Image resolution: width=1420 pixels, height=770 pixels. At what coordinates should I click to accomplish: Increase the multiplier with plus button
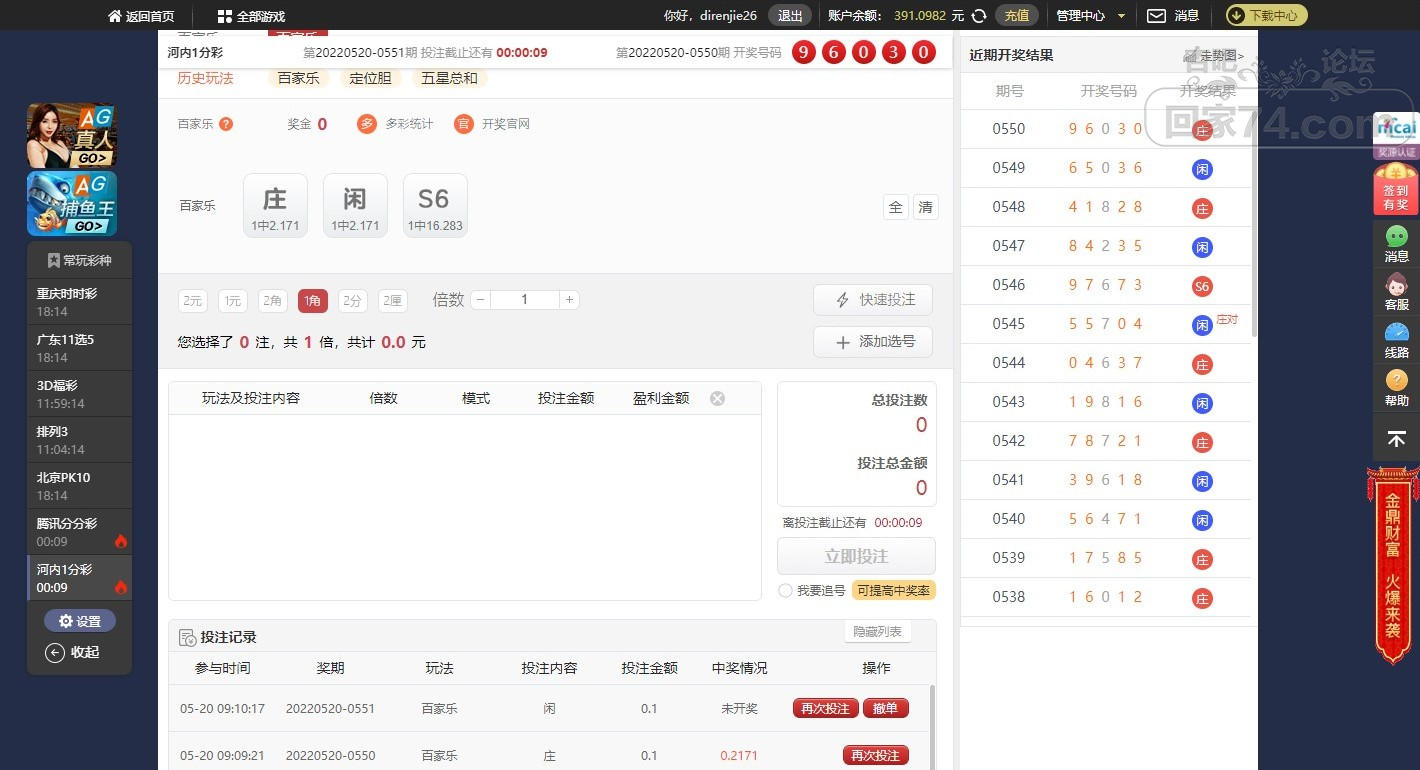(x=569, y=300)
